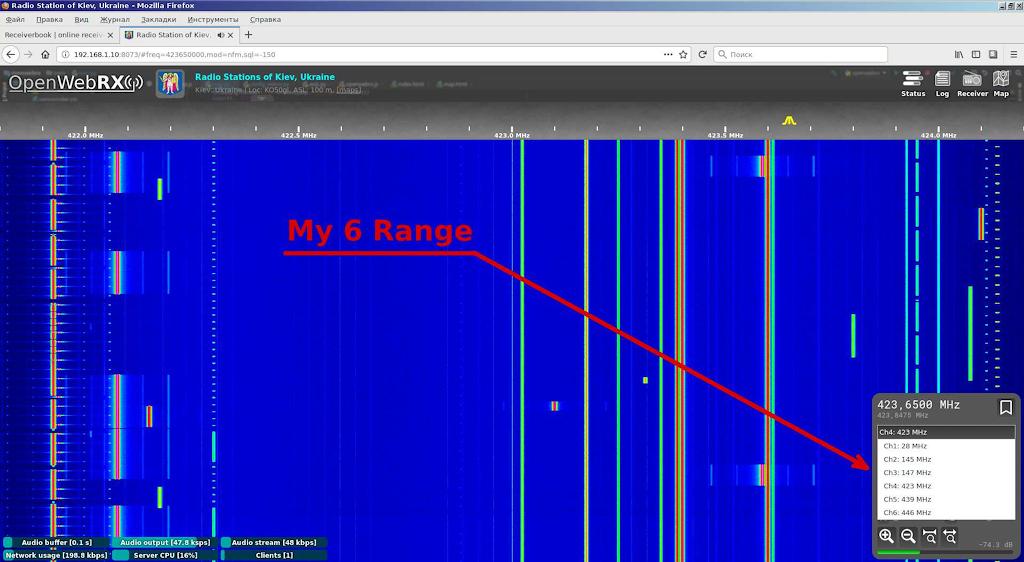Click the yellow demodulator marker on scale
The height and width of the screenshot is (562, 1024).
click(789, 121)
